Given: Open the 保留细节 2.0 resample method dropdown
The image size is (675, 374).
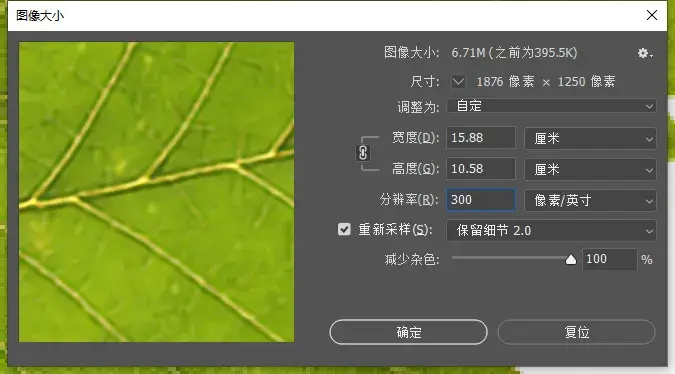Looking at the screenshot, I should pyautogui.click(x=551, y=231).
